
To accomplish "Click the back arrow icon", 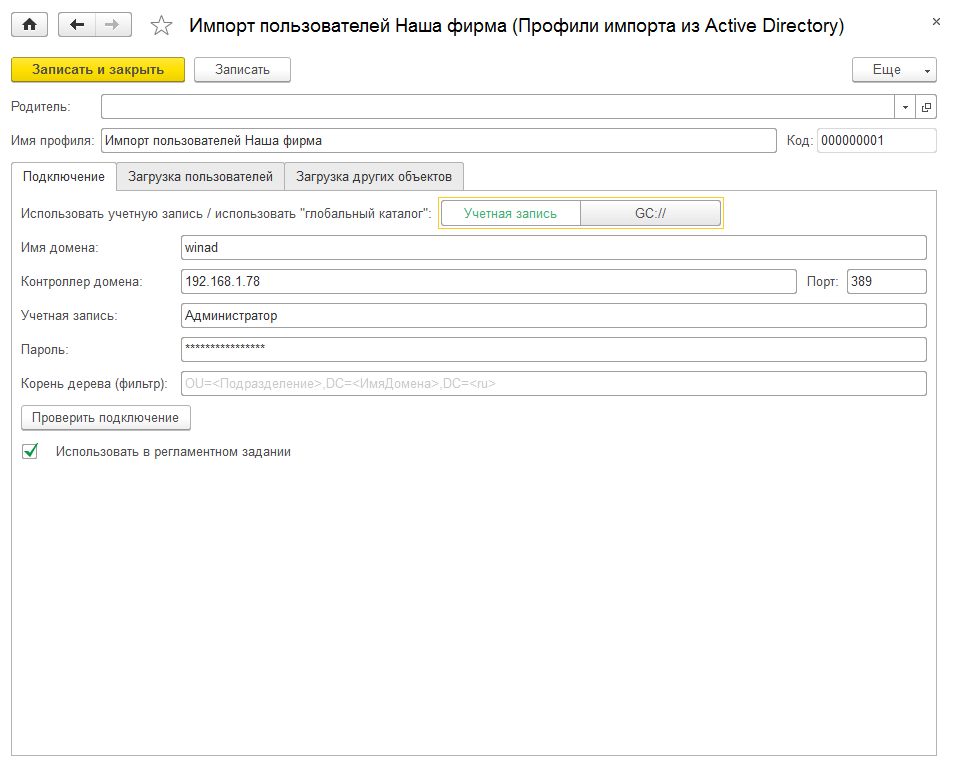I will (76, 23).
